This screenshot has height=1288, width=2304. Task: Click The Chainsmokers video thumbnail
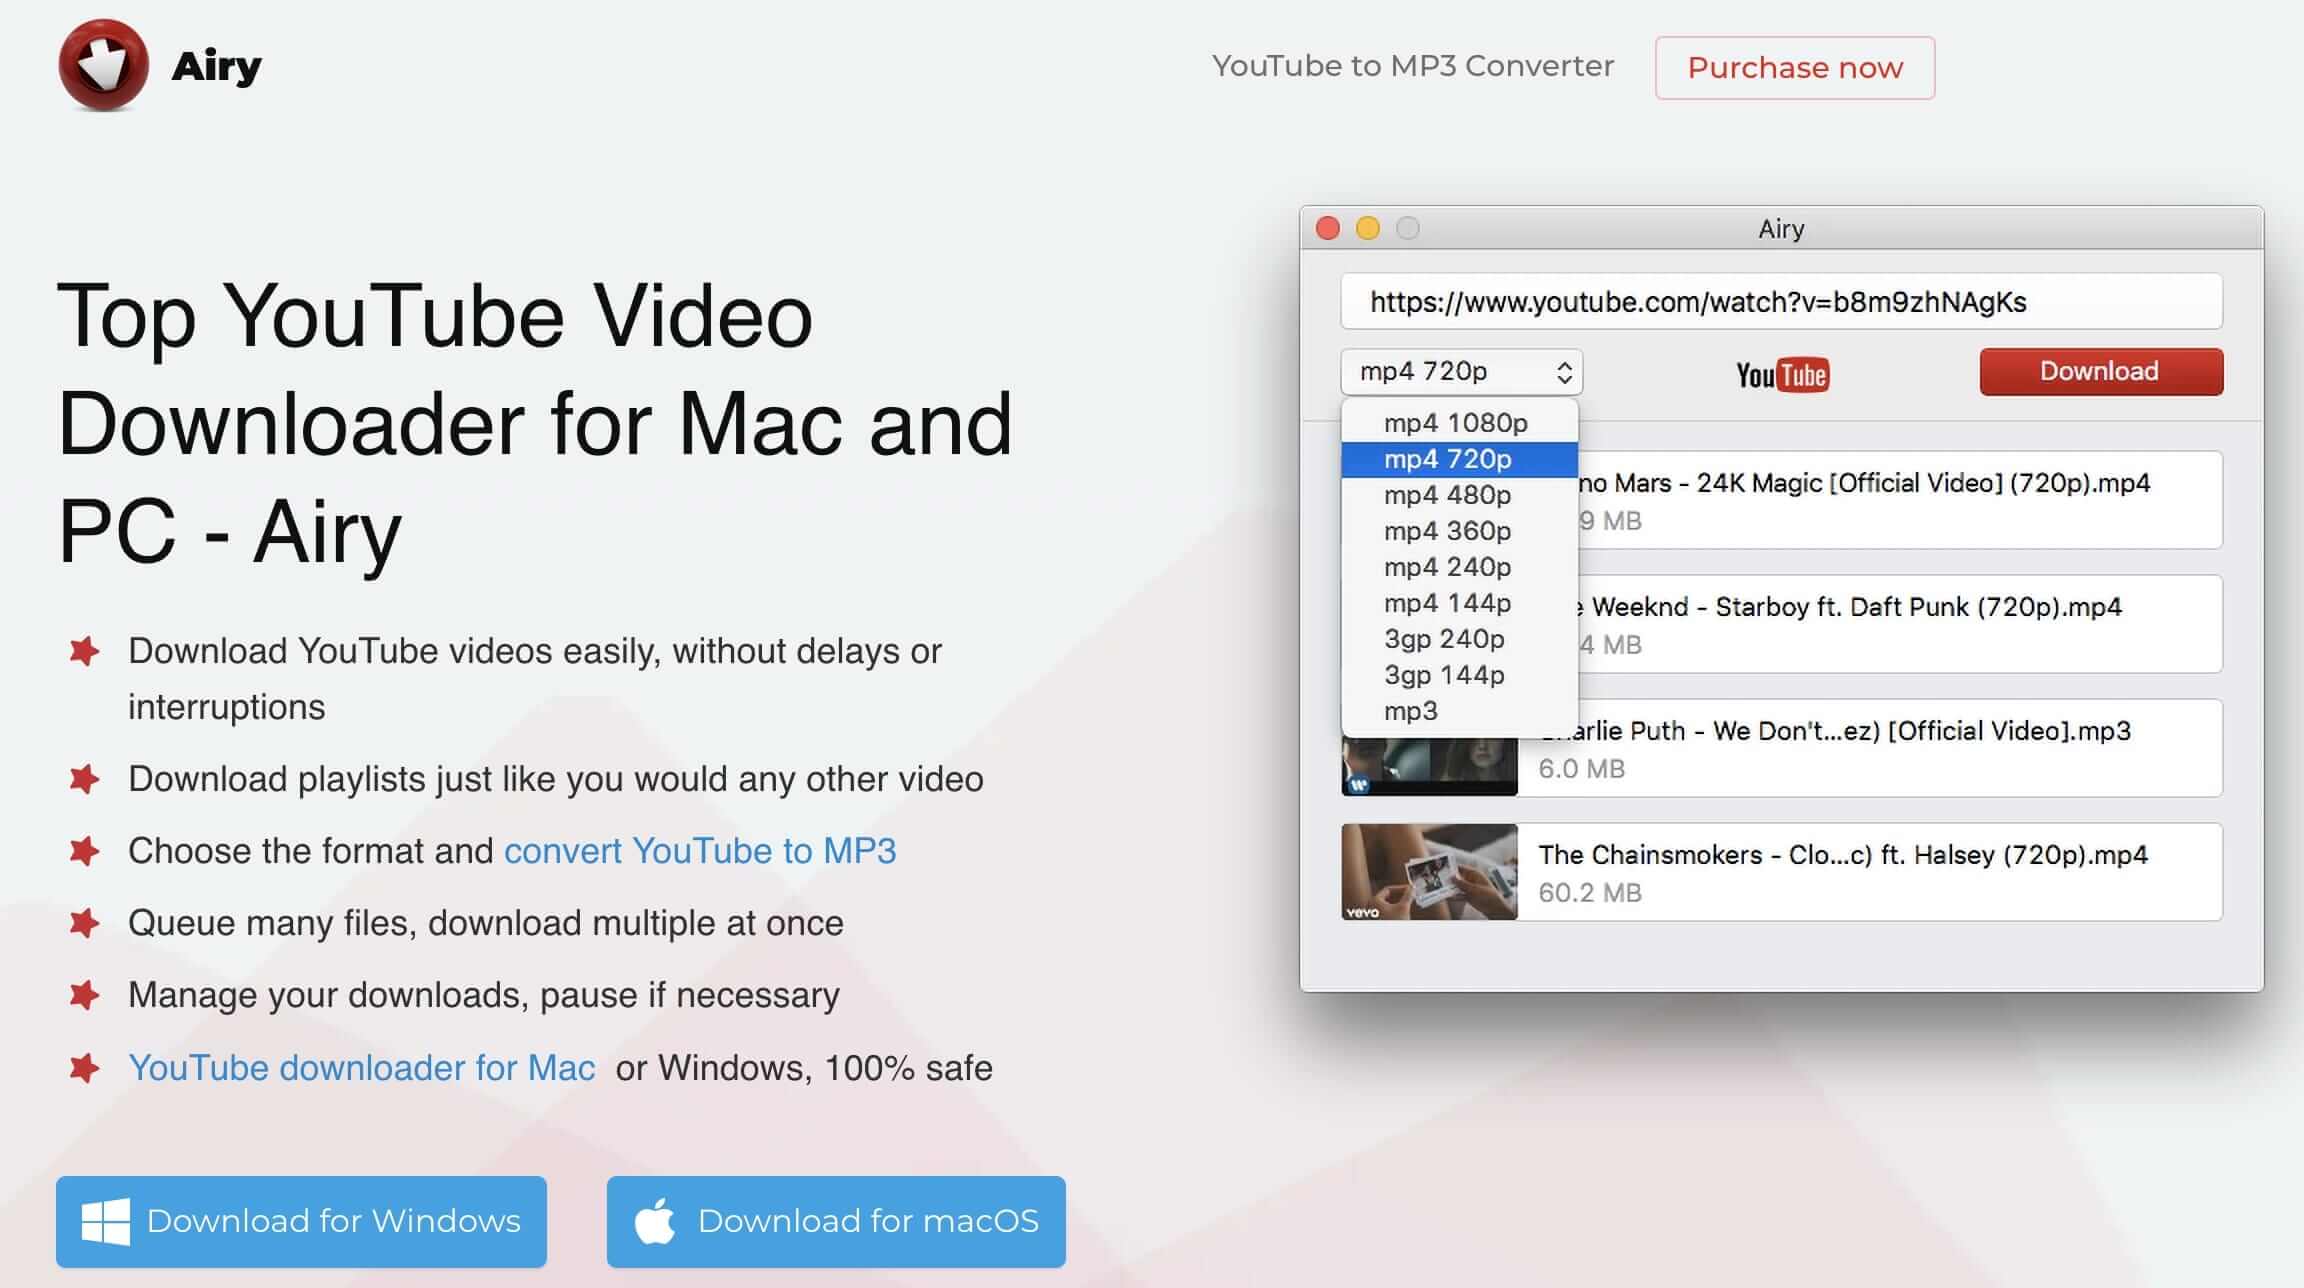(1429, 871)
